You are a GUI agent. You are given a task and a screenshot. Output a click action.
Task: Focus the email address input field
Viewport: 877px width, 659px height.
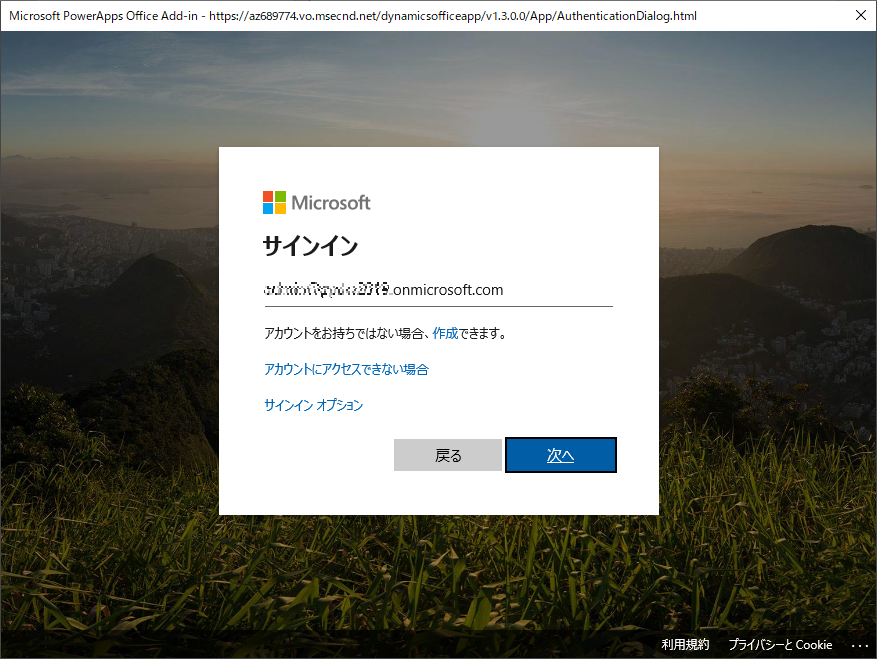(438, 291)
